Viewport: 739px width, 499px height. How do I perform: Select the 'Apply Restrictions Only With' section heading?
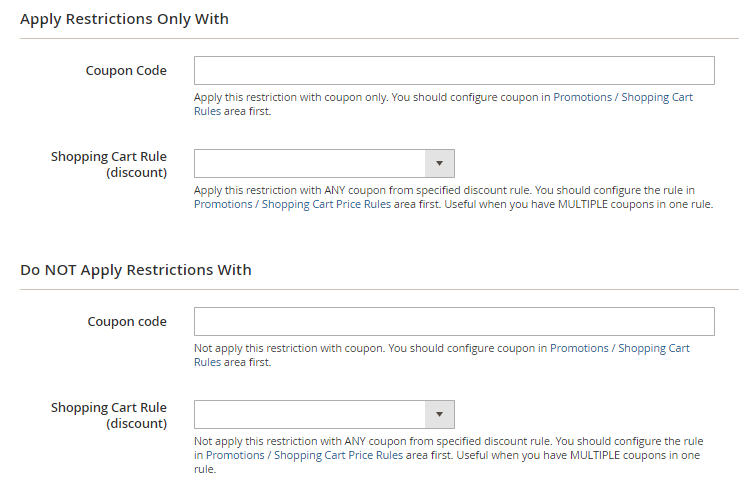point(124,19)
